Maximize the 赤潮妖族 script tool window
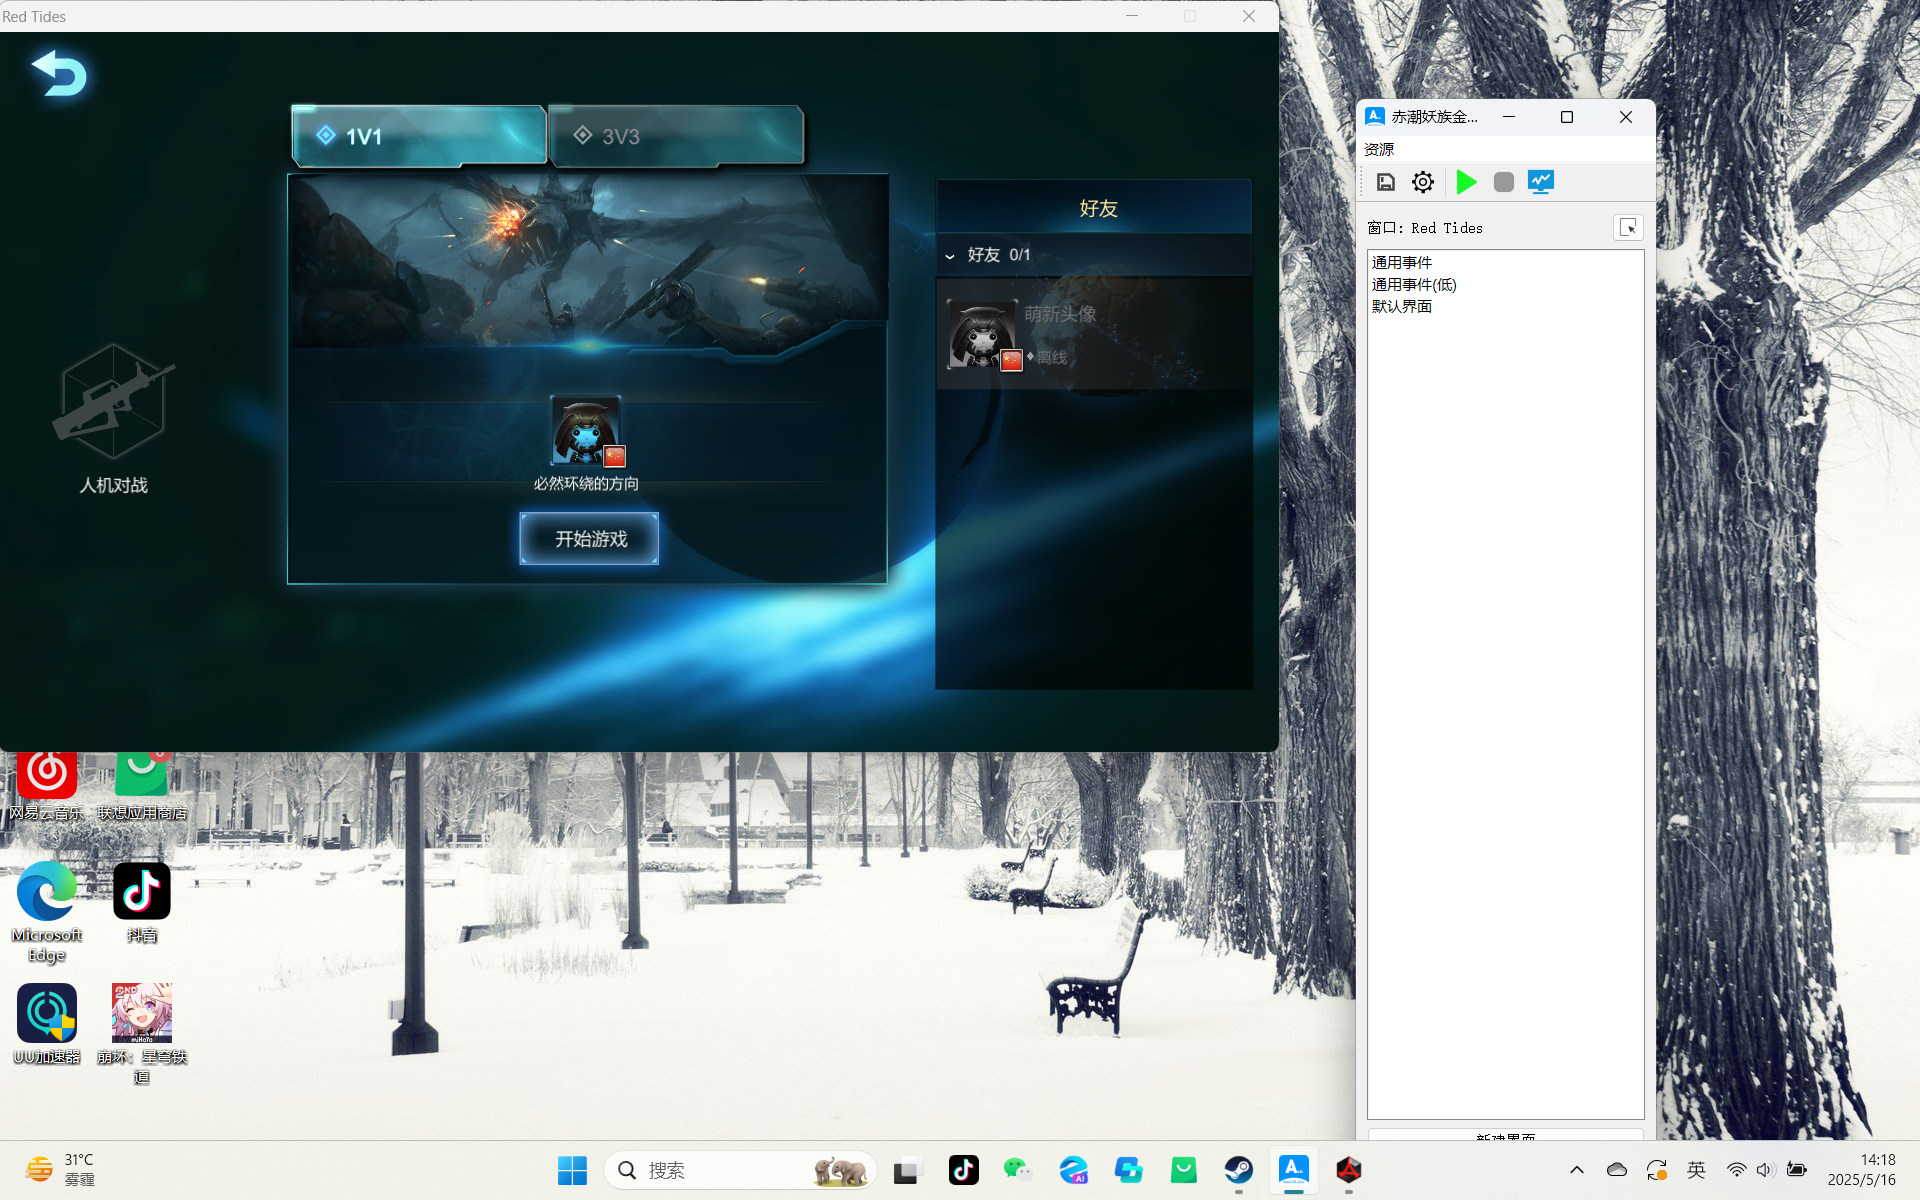Image resolution: width=1920 pixels, height=1200 pixels. tap(1567, 117)
